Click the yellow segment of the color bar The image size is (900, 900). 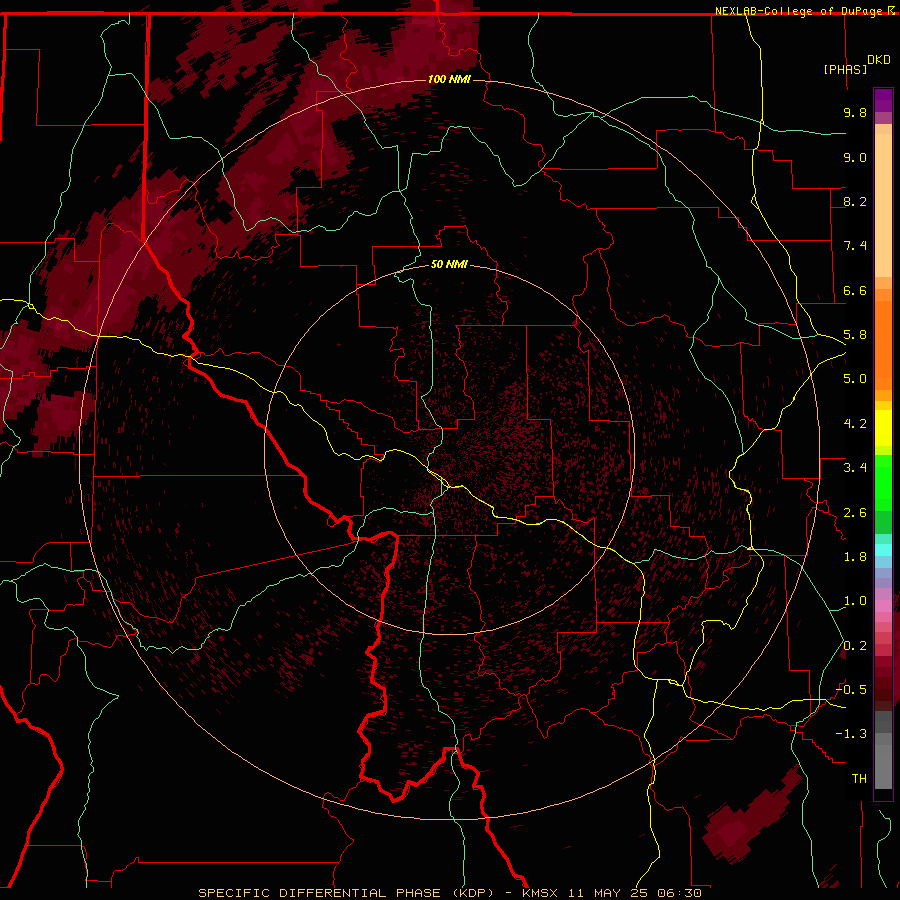883,428
